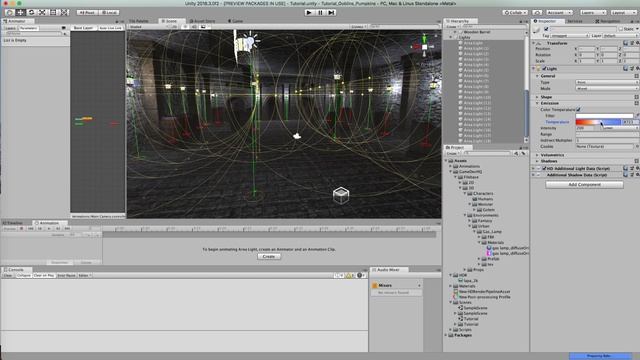The width and height of the screenshot is (640, 360).
Task: Toggle Local handle rotation button
Action: [109, 13]
